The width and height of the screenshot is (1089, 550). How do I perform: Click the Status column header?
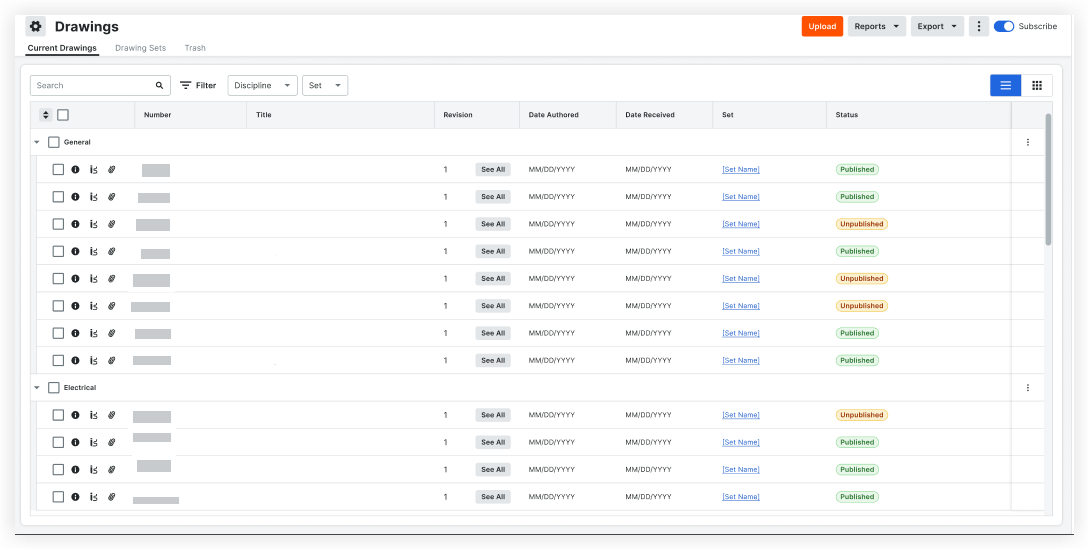click(x=847, y=115)
